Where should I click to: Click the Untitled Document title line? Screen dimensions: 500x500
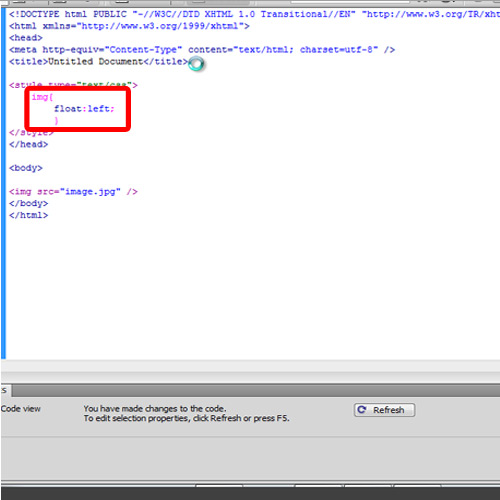pyautogui.click(x=98, y=62)
